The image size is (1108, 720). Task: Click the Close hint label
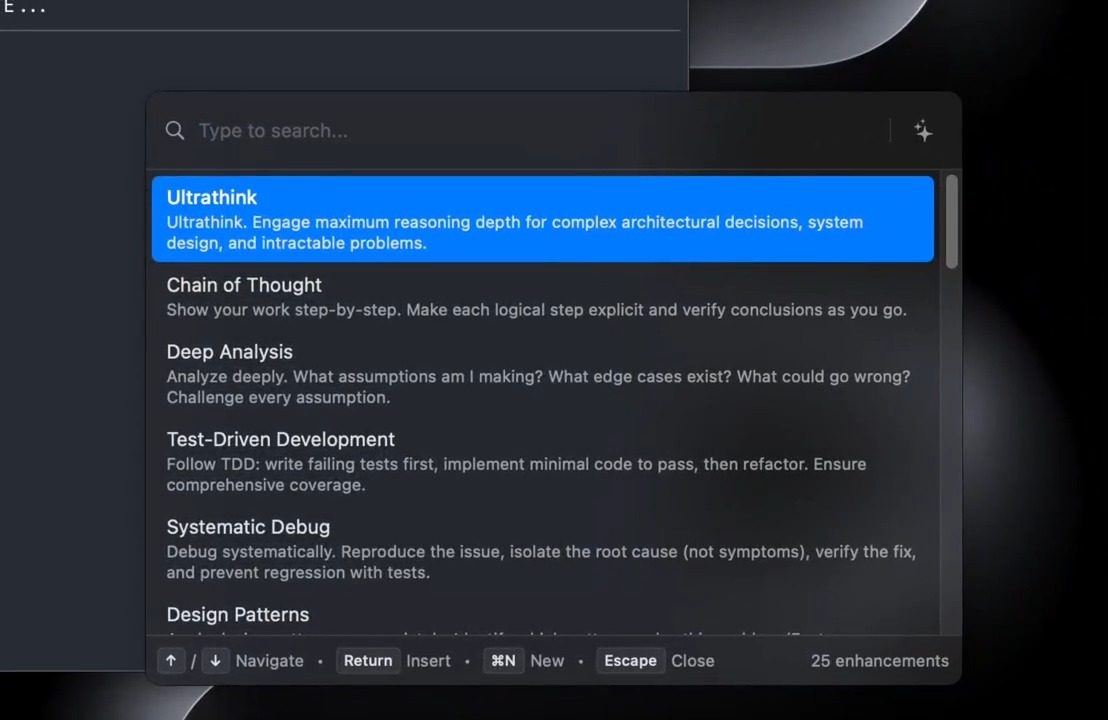692,661
